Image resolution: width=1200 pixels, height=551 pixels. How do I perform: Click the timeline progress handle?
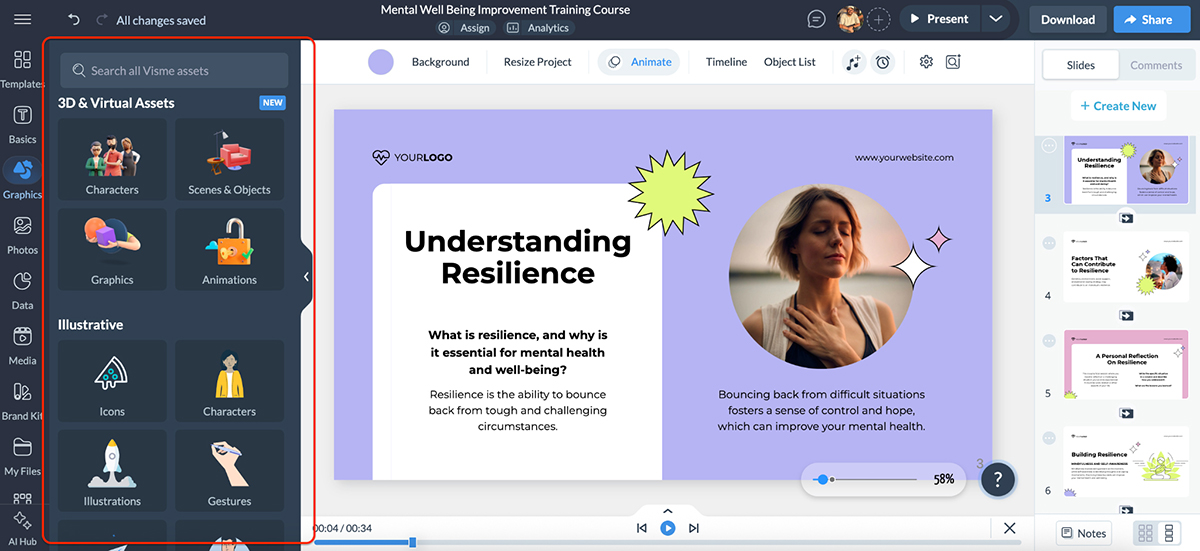click(412, 542)
